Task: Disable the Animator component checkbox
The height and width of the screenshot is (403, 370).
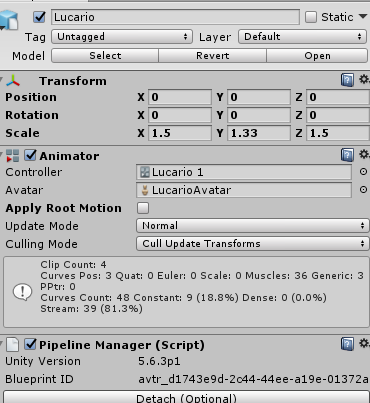Action: pos(30,155)
